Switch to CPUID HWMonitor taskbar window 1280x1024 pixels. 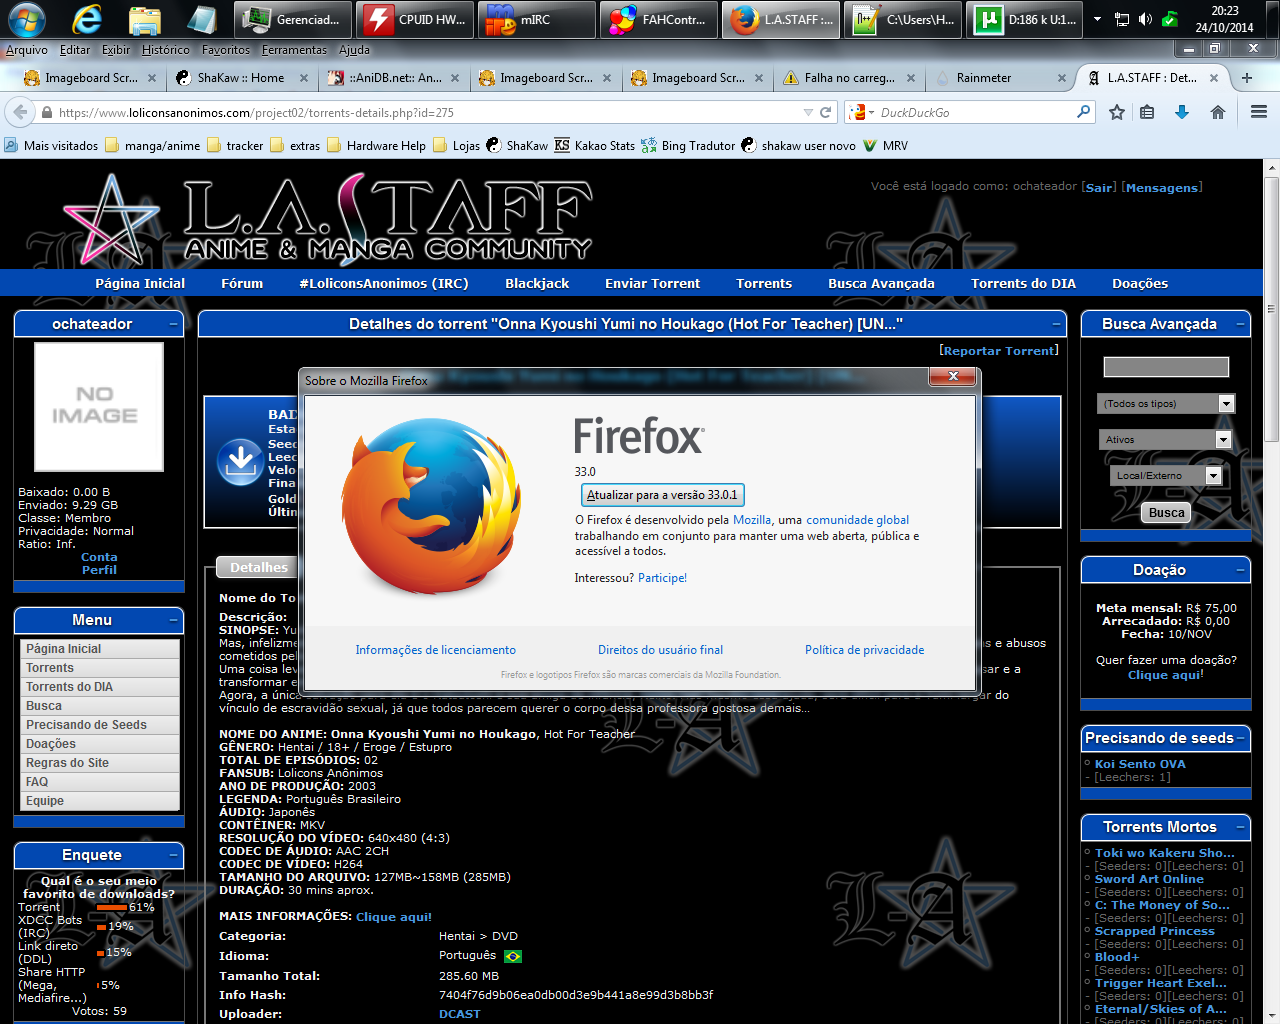click(415, 19)
